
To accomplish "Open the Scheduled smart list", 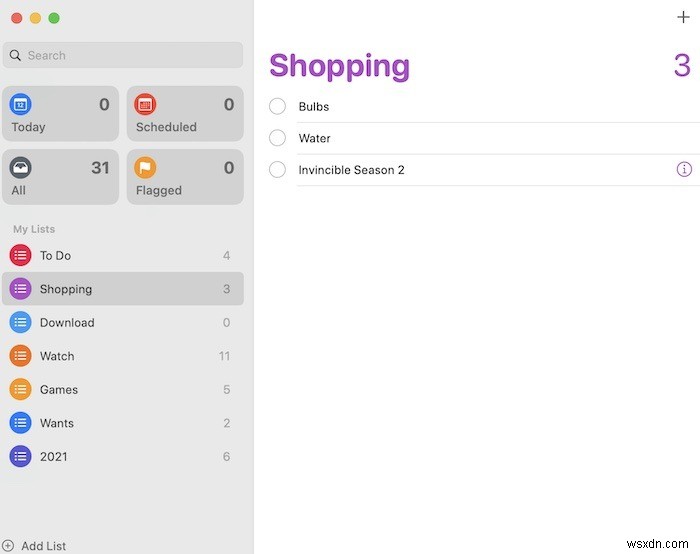I will pyautogui.click(x=185, y=114).
